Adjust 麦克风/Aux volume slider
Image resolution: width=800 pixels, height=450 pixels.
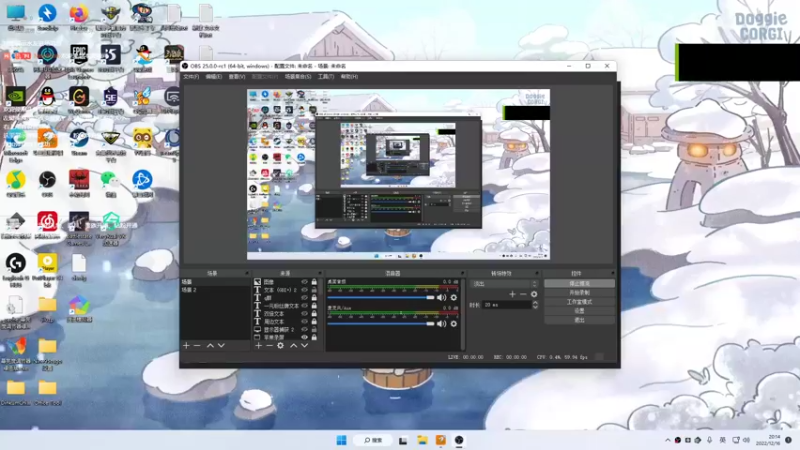tap(381, 323)
